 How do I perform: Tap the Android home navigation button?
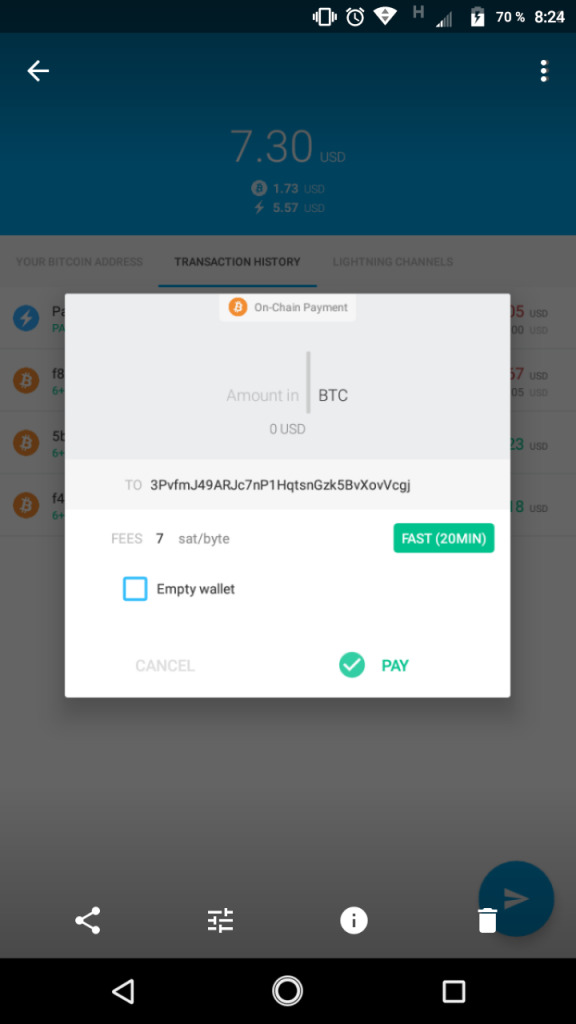click(287, 991)
